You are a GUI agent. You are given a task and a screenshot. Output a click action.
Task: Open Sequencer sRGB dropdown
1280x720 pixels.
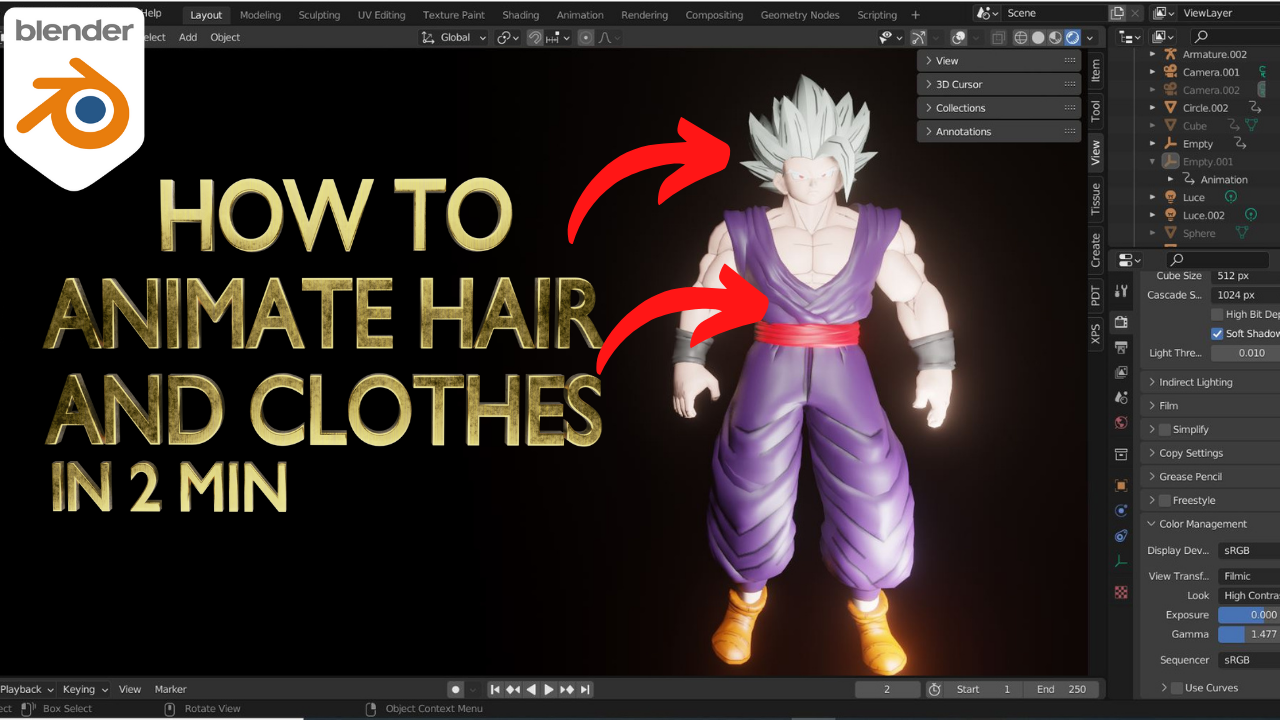(1248, 660)
